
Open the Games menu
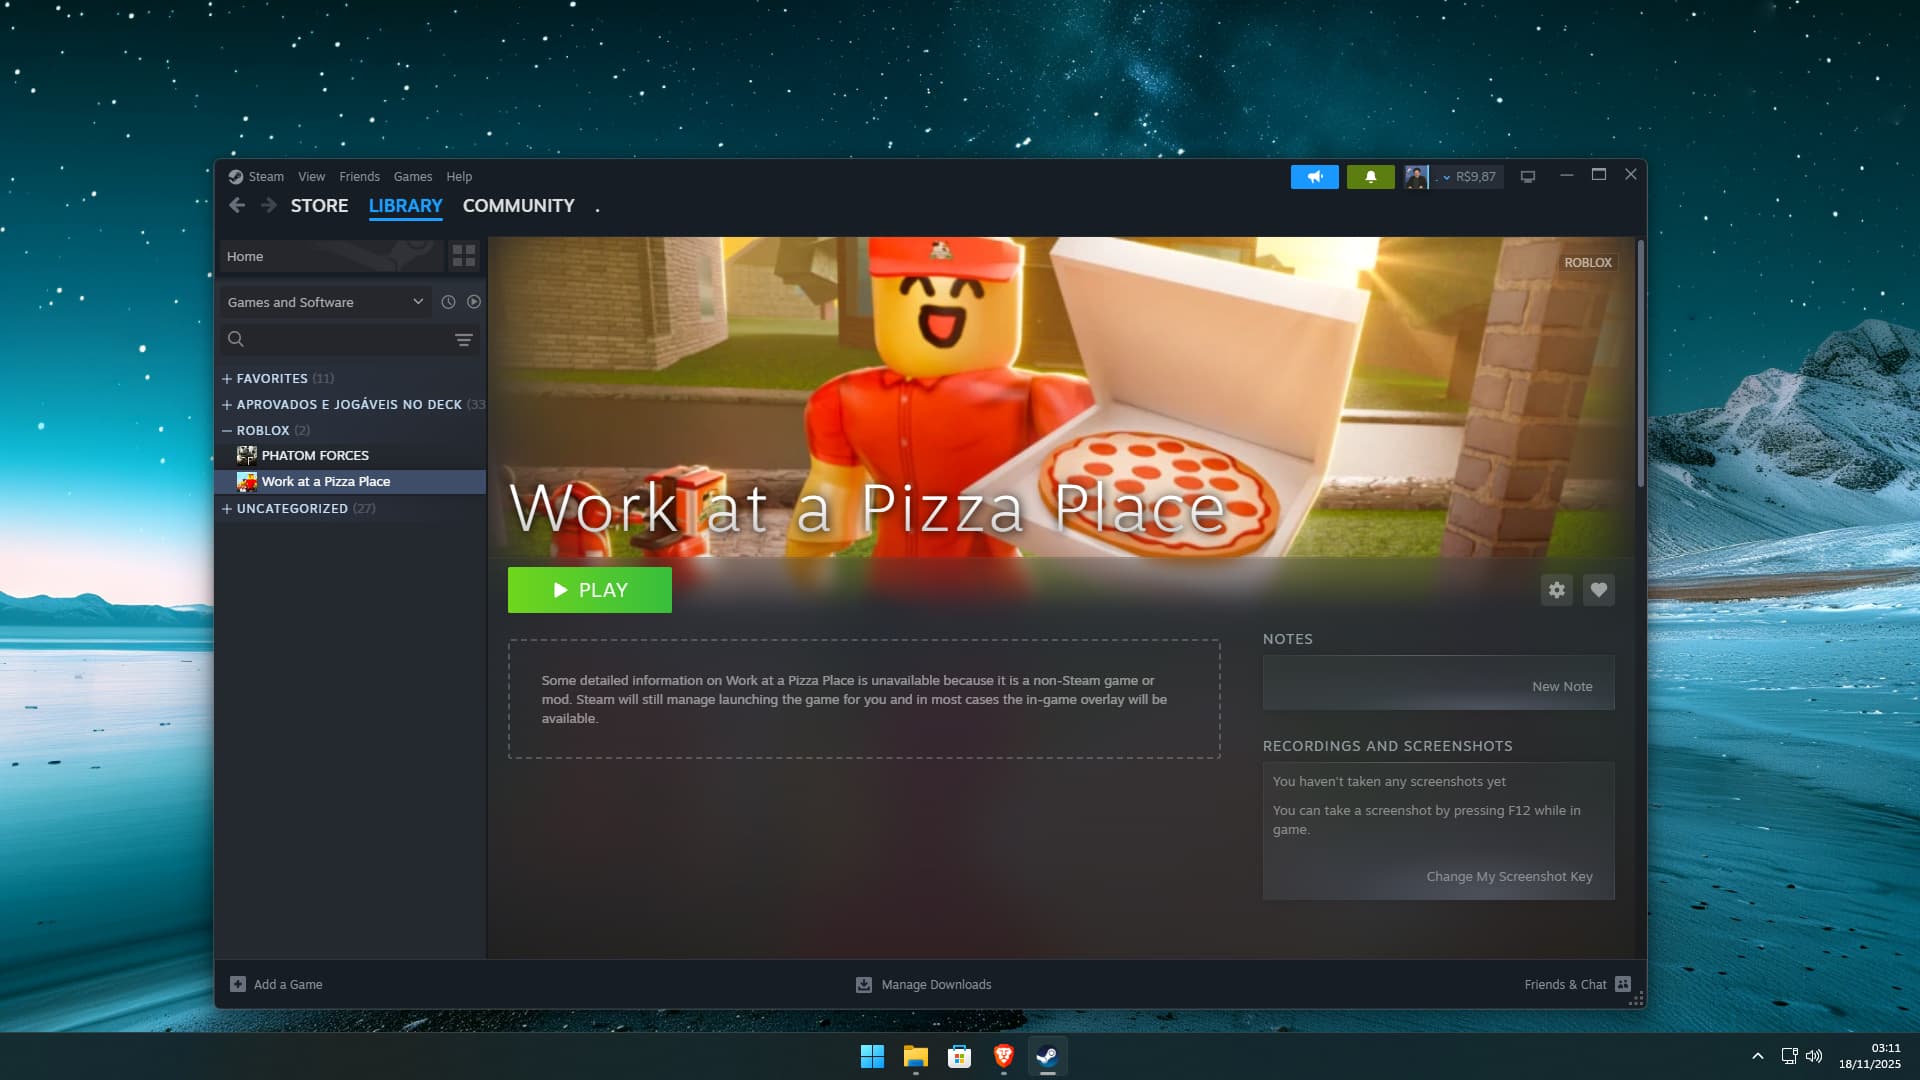tap(413, 177)
